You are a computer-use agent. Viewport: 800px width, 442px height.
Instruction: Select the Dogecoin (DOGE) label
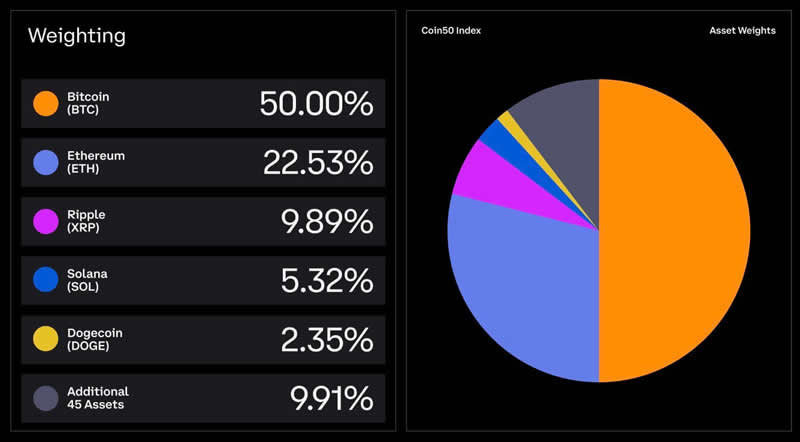94,339
